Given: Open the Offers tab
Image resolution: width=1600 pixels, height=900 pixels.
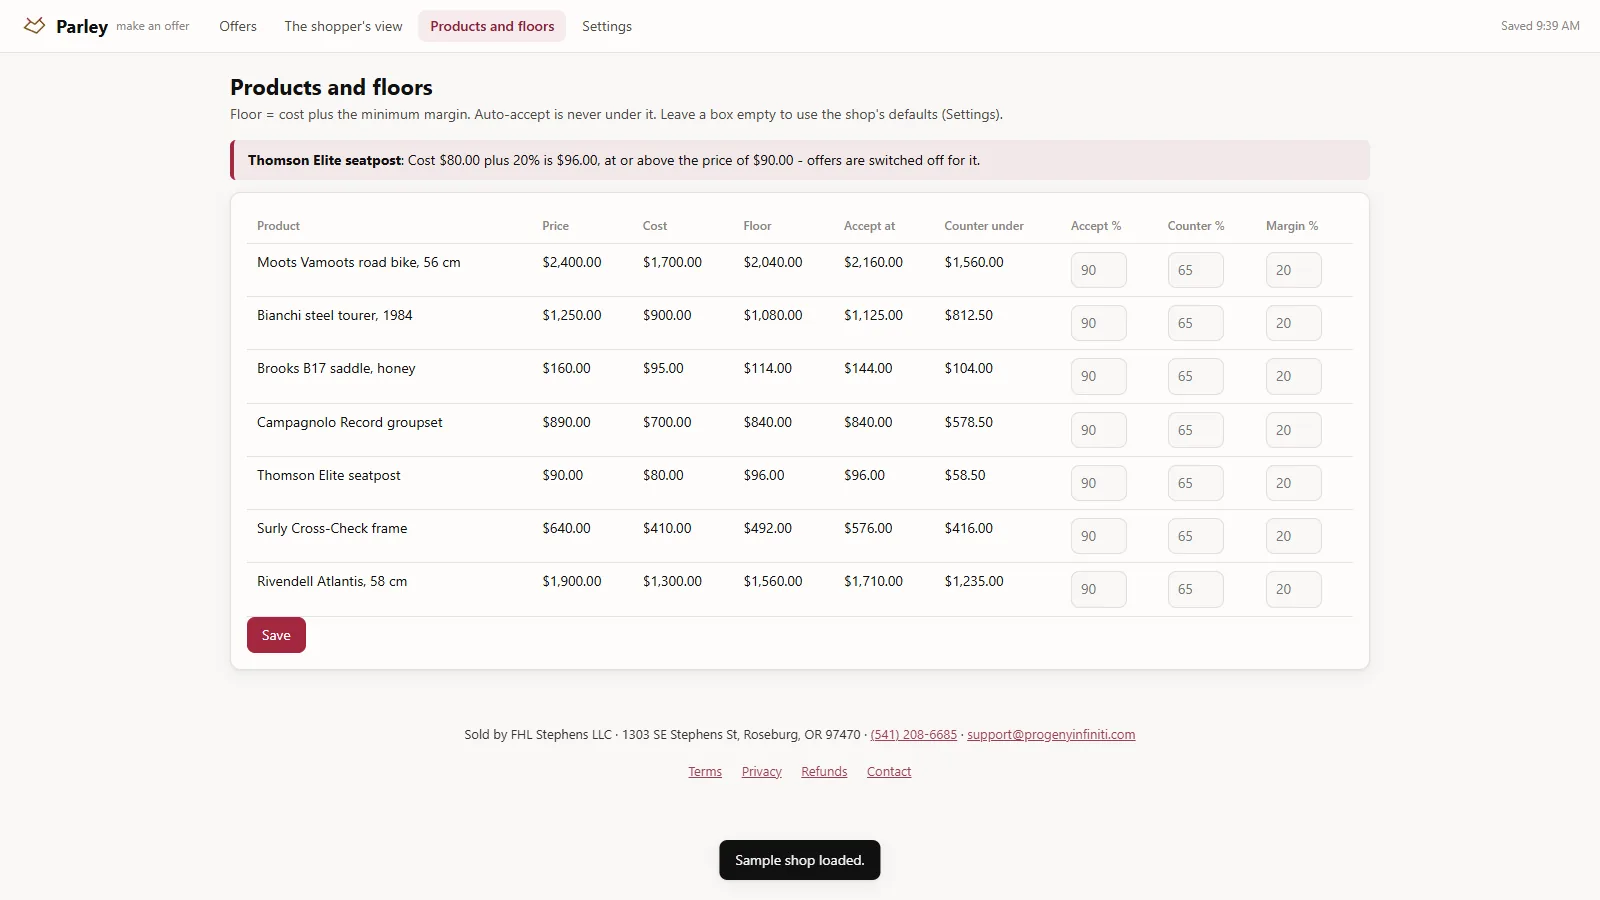Looking at the screenshot, I should click(238, 26).
